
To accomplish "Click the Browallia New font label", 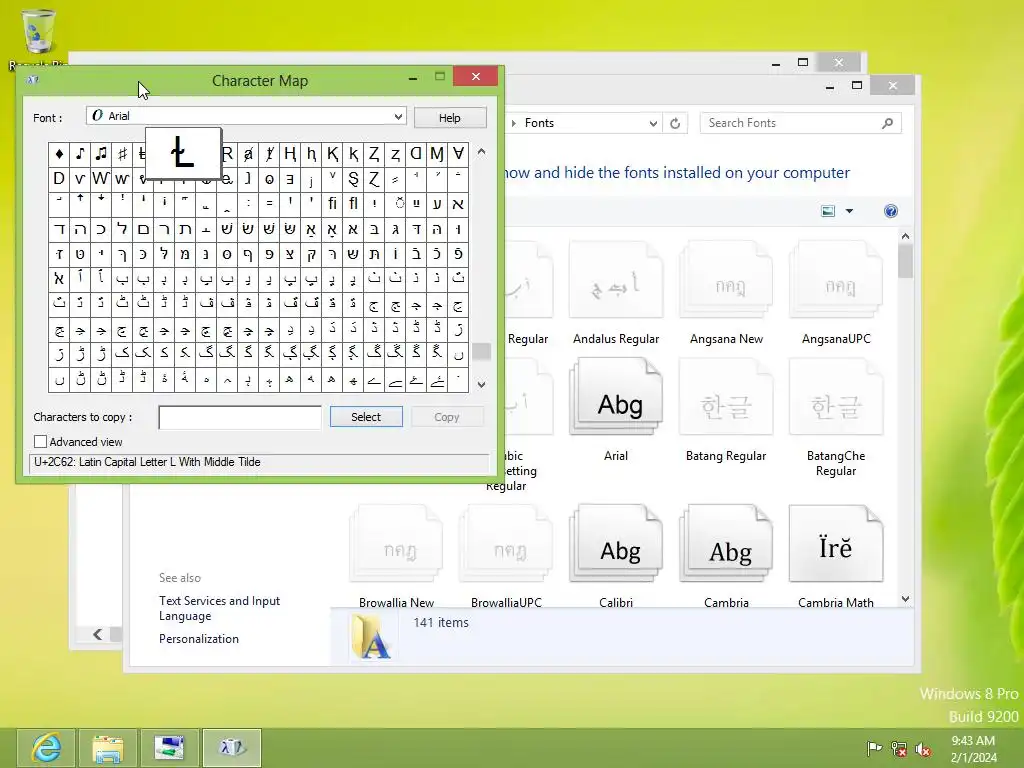I will [396, 602].
